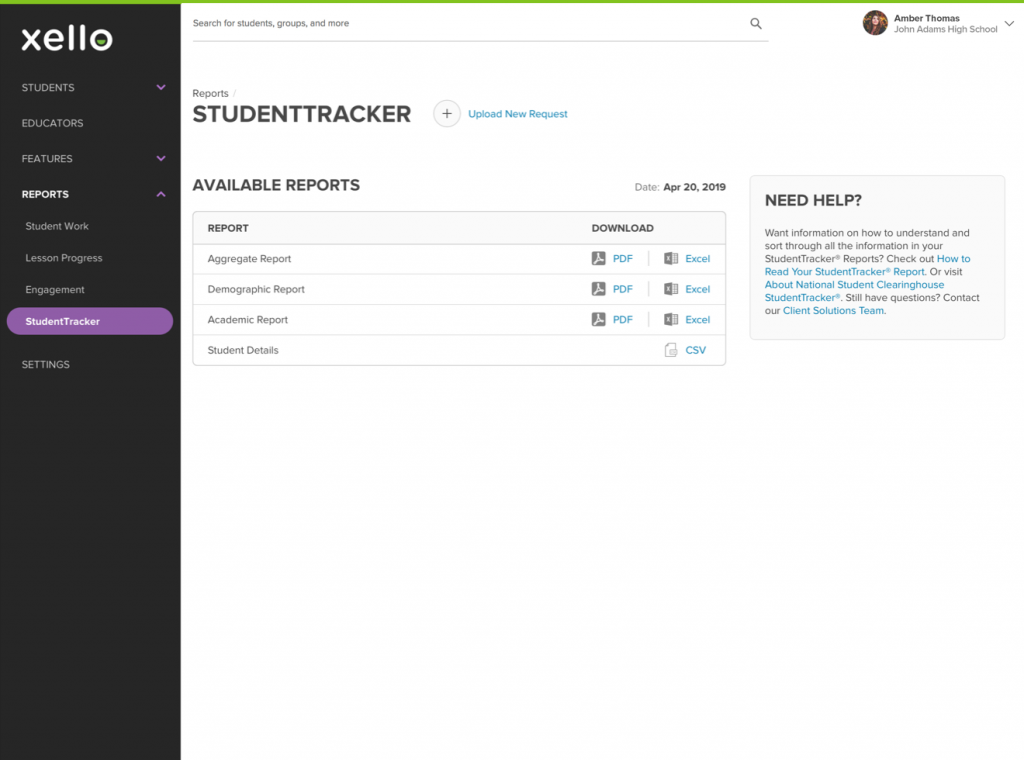
Task: Click John Adams High School text
Action: coord(946,29)
